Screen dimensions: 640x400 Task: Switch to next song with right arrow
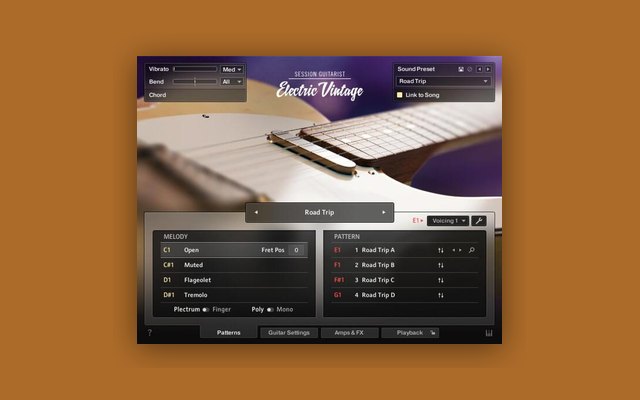(x=384, y=212)
